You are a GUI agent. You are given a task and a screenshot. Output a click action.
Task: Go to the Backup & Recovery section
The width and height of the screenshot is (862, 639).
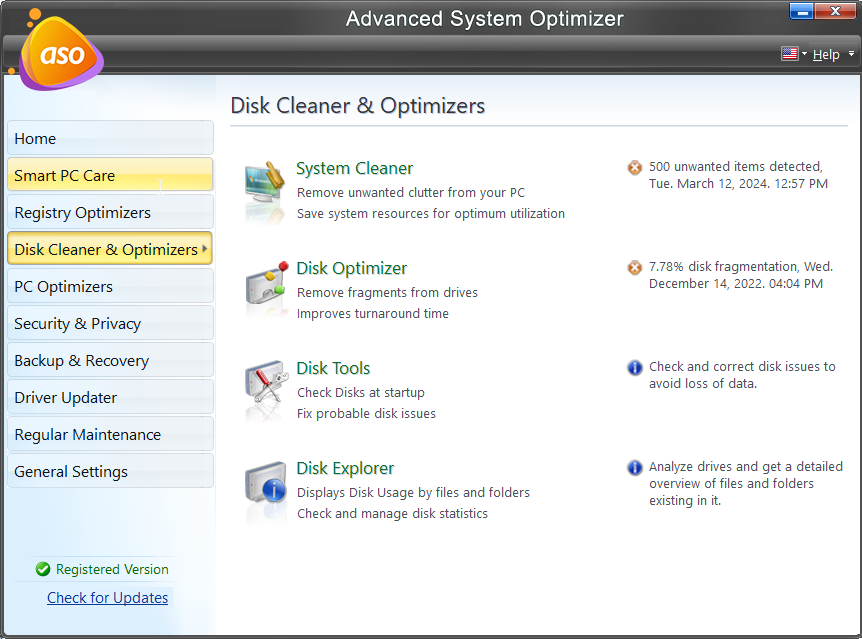[110, 359]
